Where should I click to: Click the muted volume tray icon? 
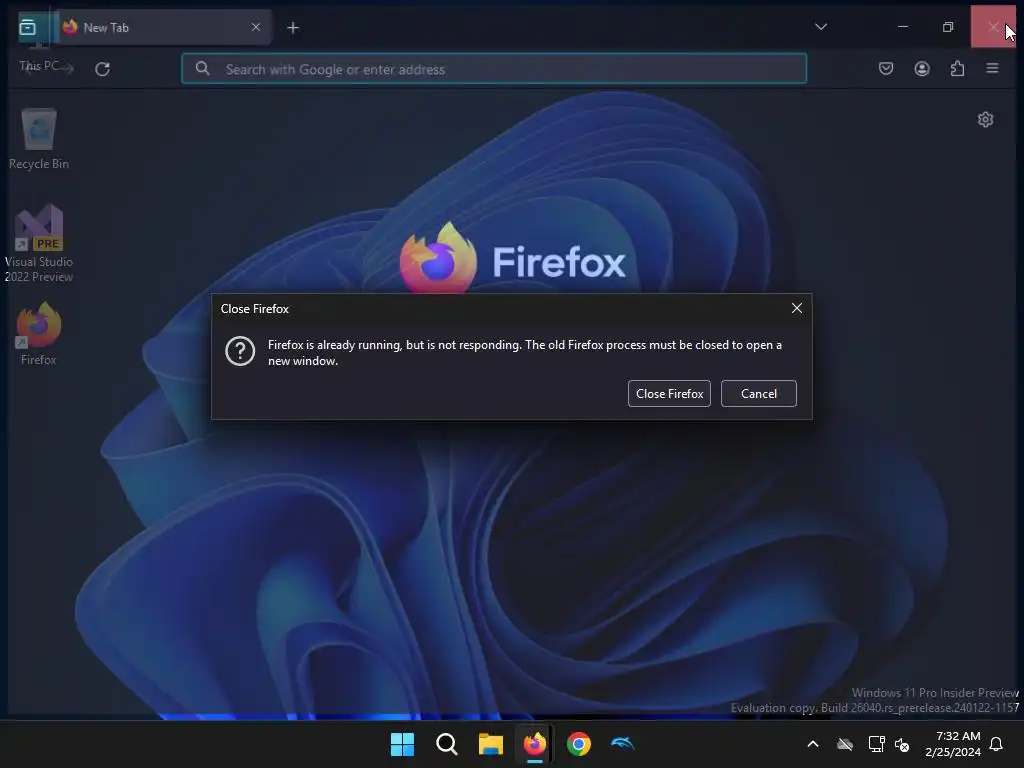point(902,744)
